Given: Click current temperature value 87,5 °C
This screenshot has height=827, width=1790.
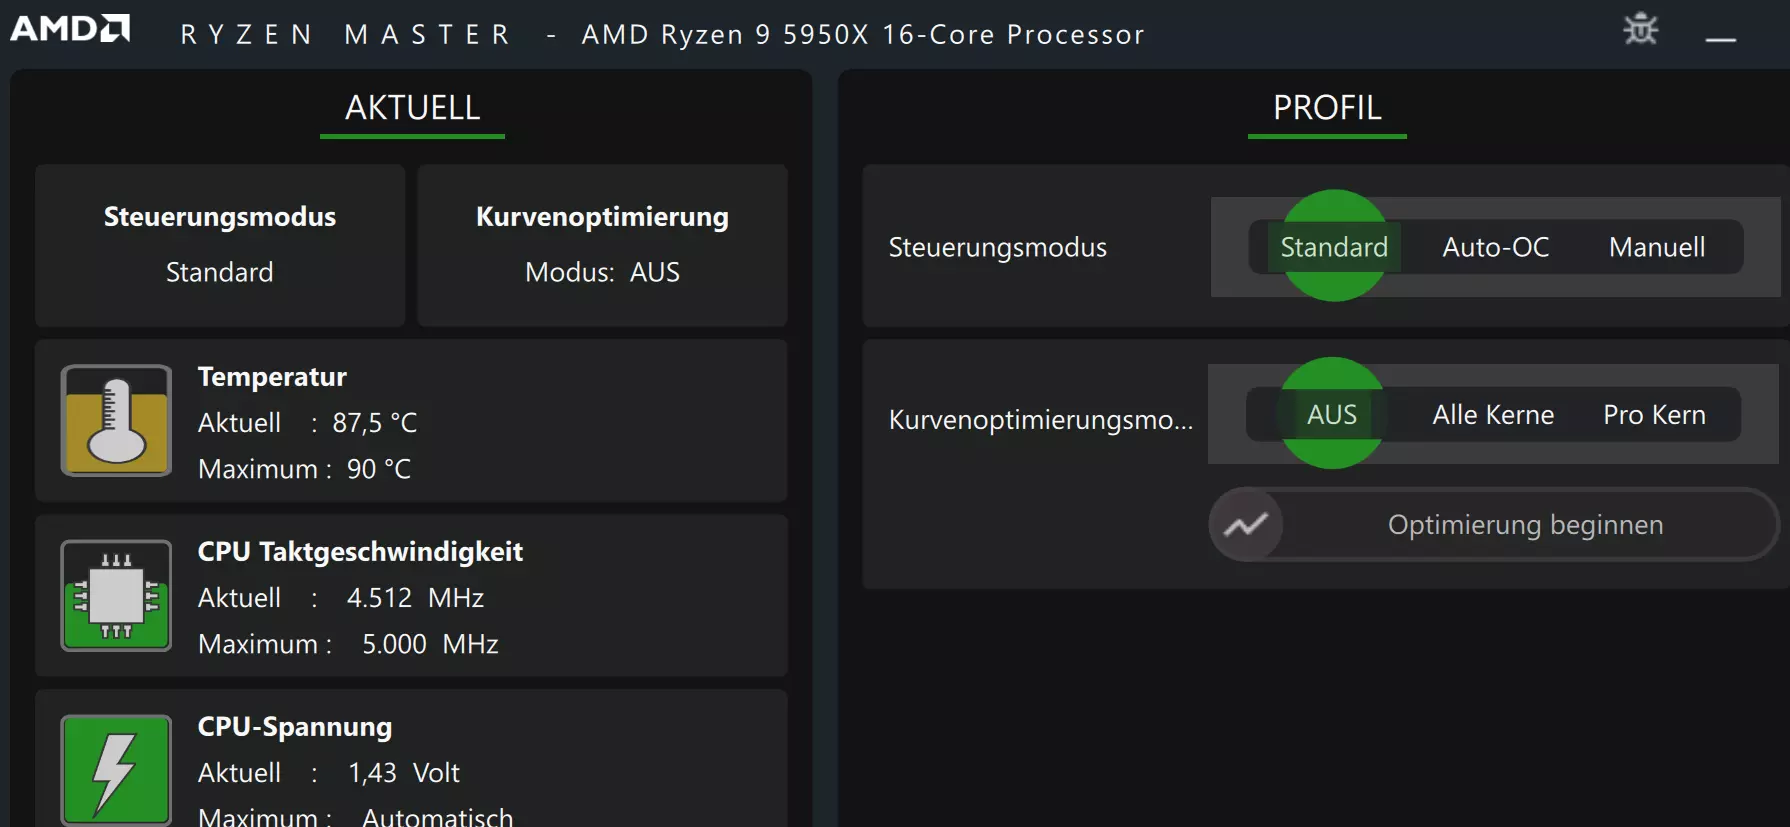Looking at the screenshot, I should (x=375, y=423).
